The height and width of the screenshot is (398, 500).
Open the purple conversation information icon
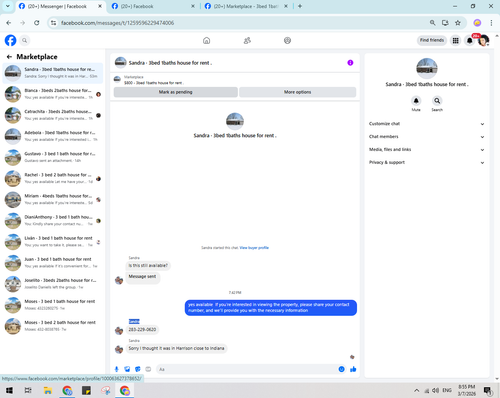350,63
